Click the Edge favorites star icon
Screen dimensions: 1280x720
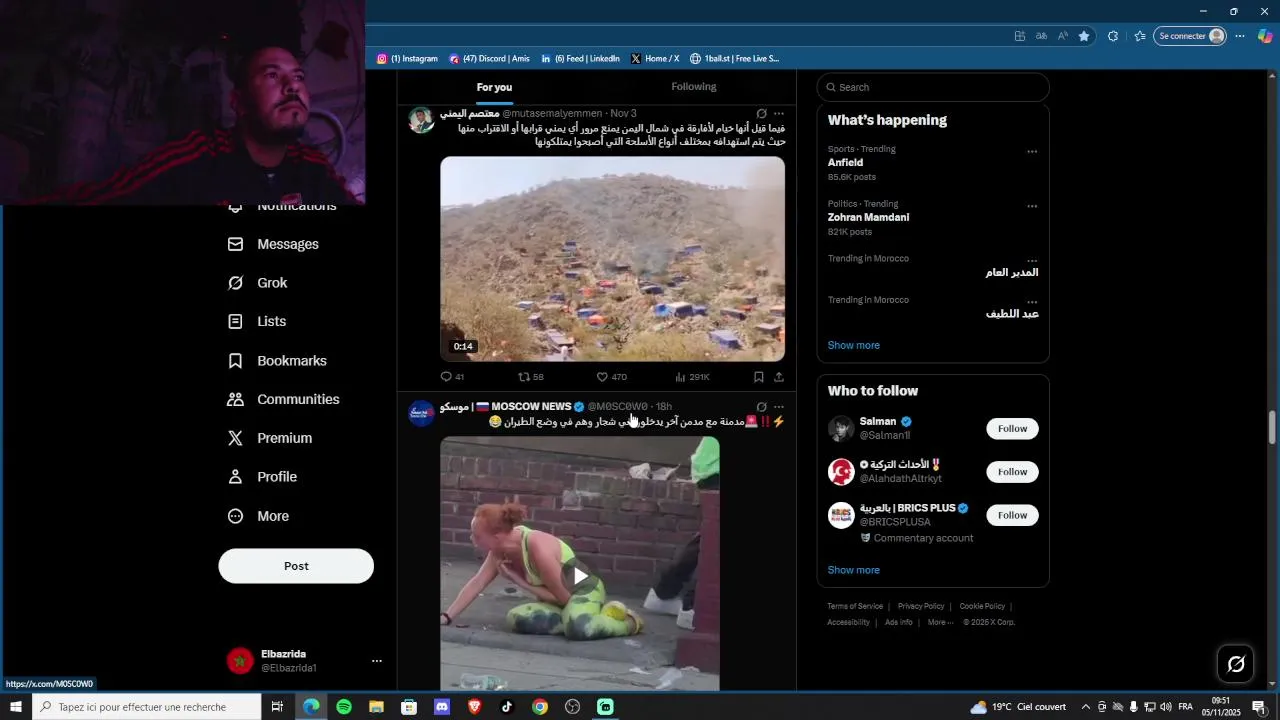tap(1084, 36)
